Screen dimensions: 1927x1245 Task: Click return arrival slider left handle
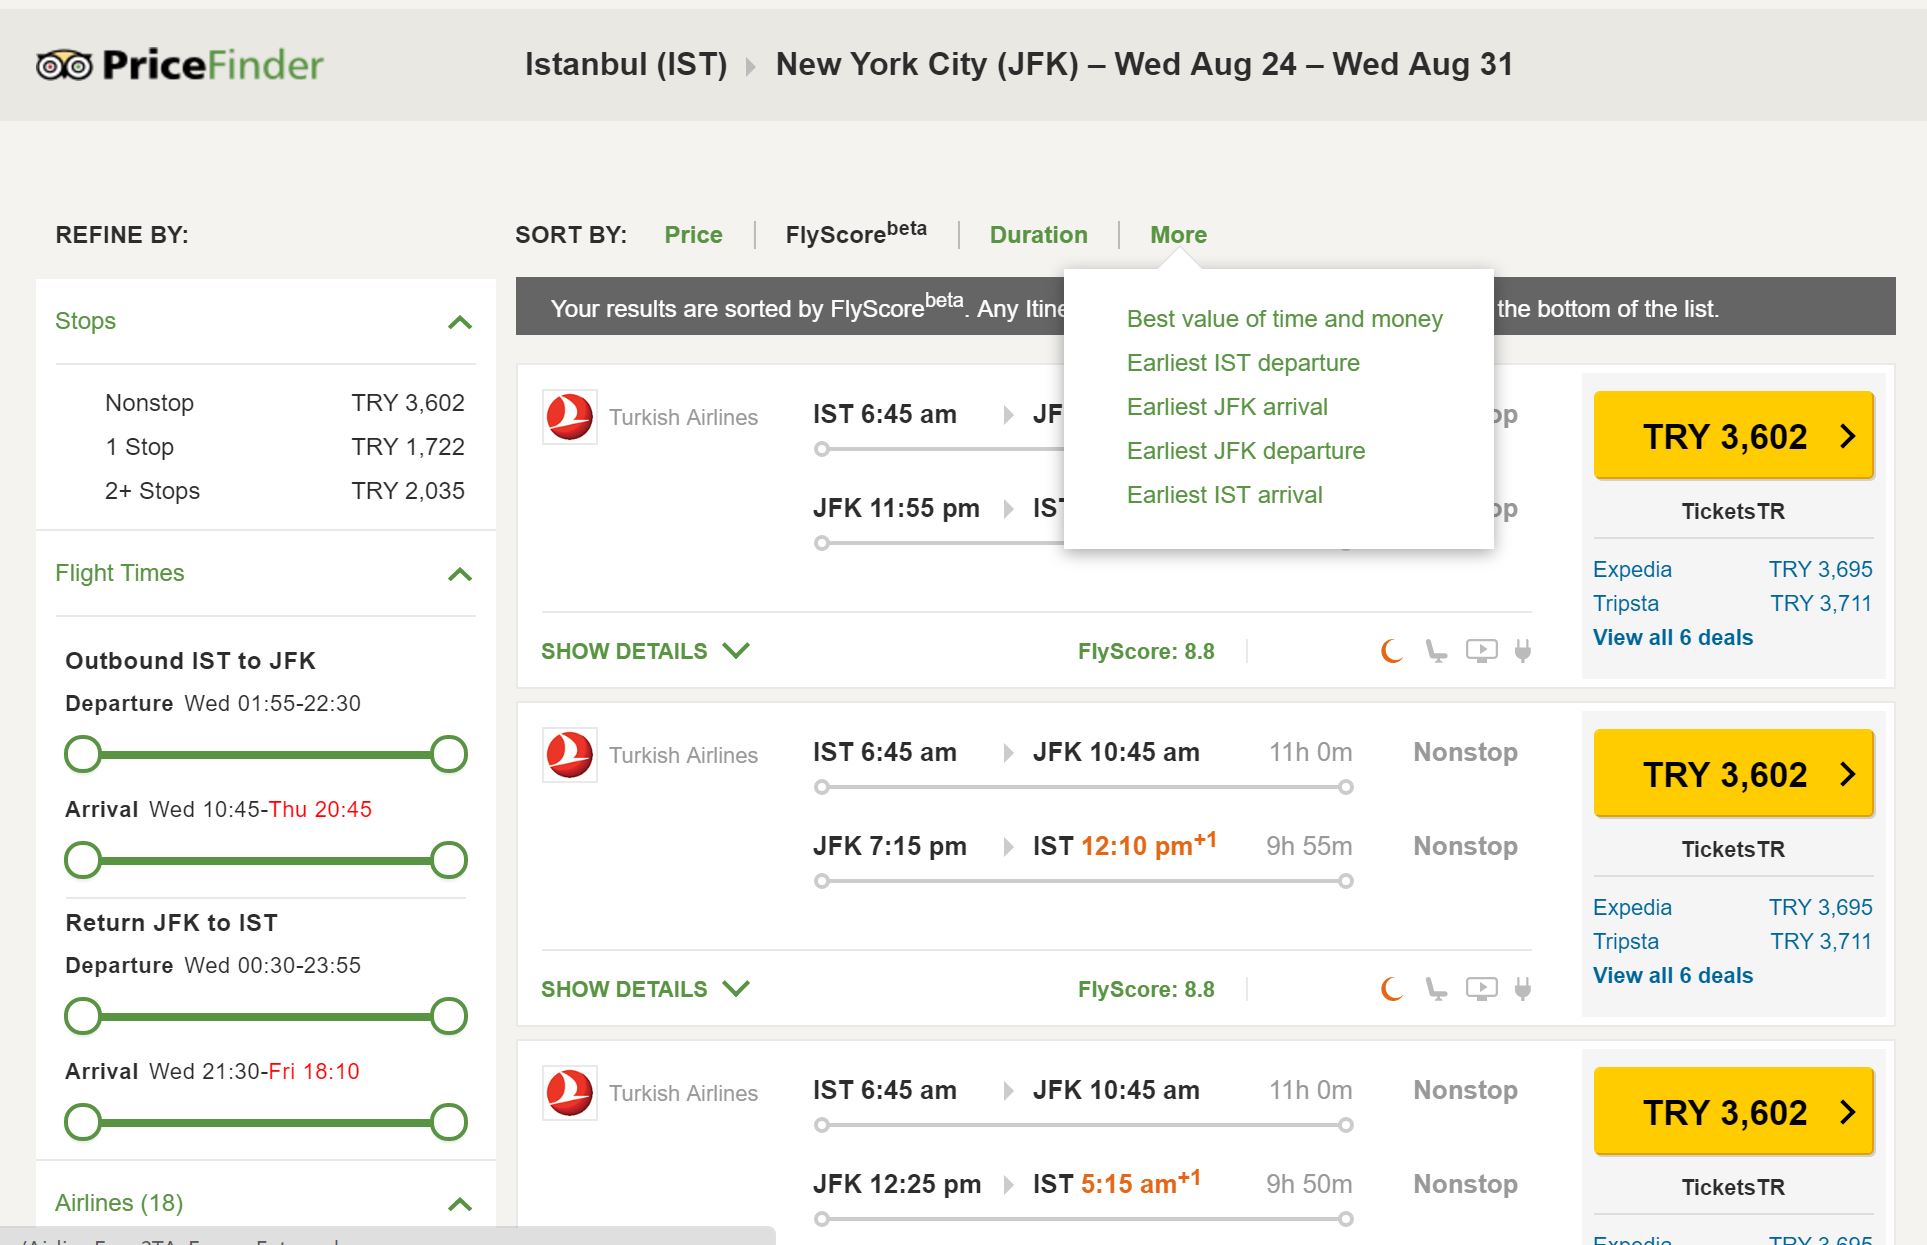(x=83, y=1122)
